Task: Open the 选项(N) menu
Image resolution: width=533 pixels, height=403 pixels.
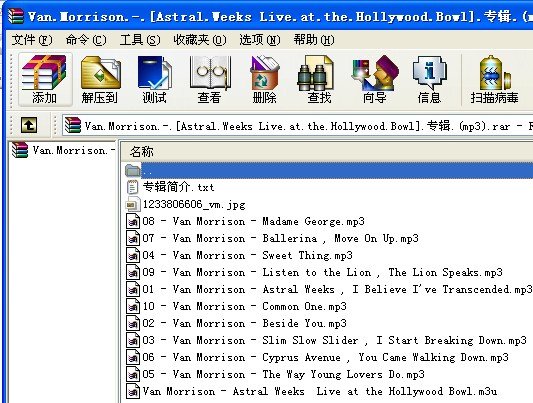Action: click(260, 40)
